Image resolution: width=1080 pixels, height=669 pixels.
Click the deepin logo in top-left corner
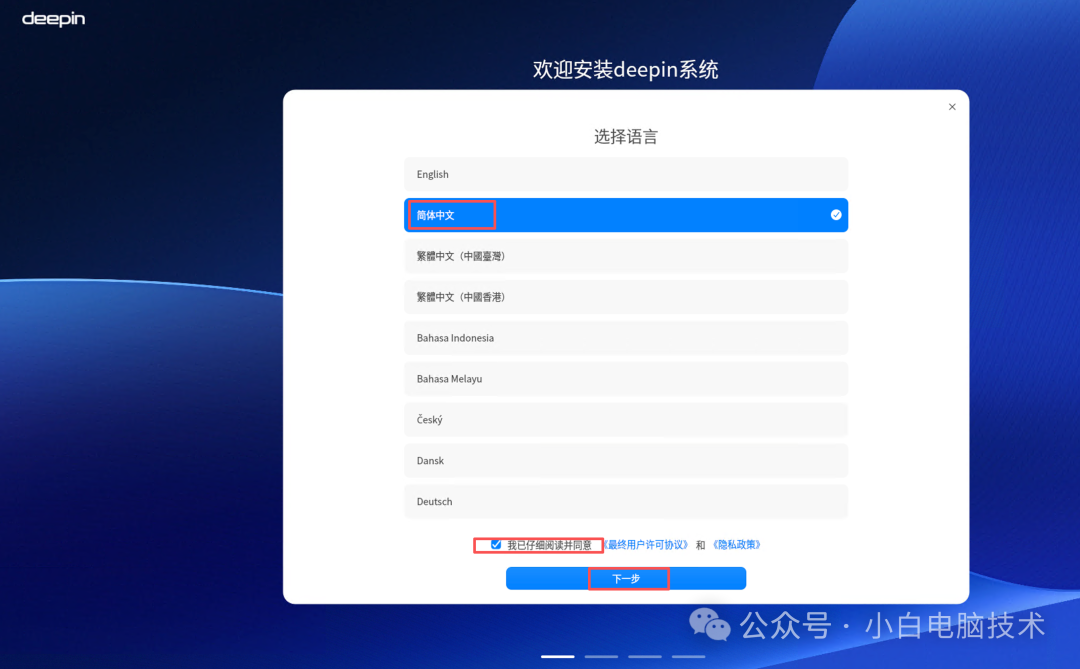click(52, 17)
